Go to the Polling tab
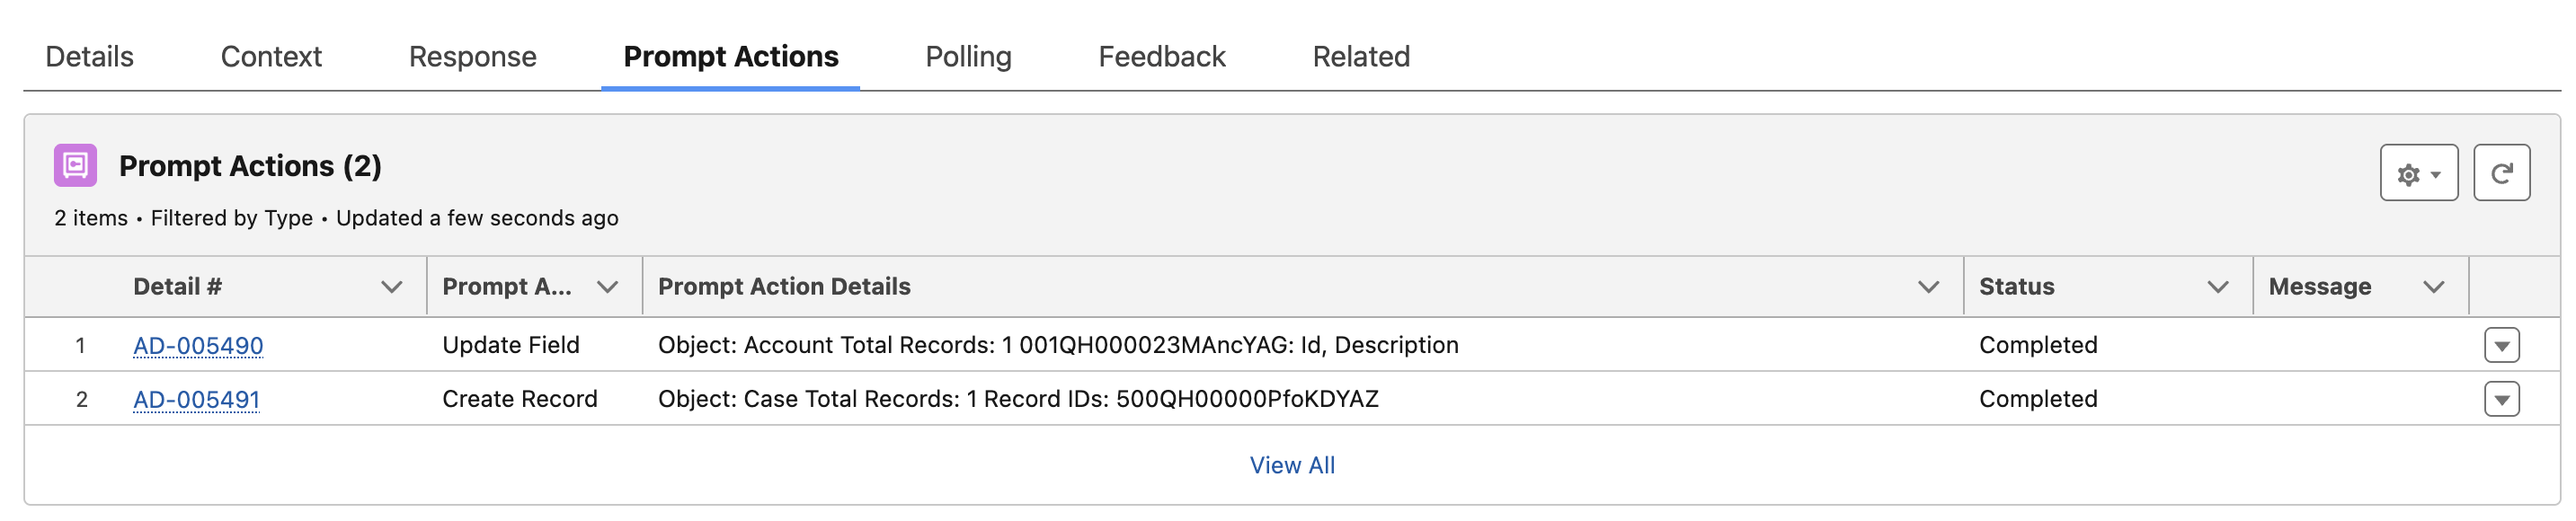The image size is (2576, 521). point(967,57)
